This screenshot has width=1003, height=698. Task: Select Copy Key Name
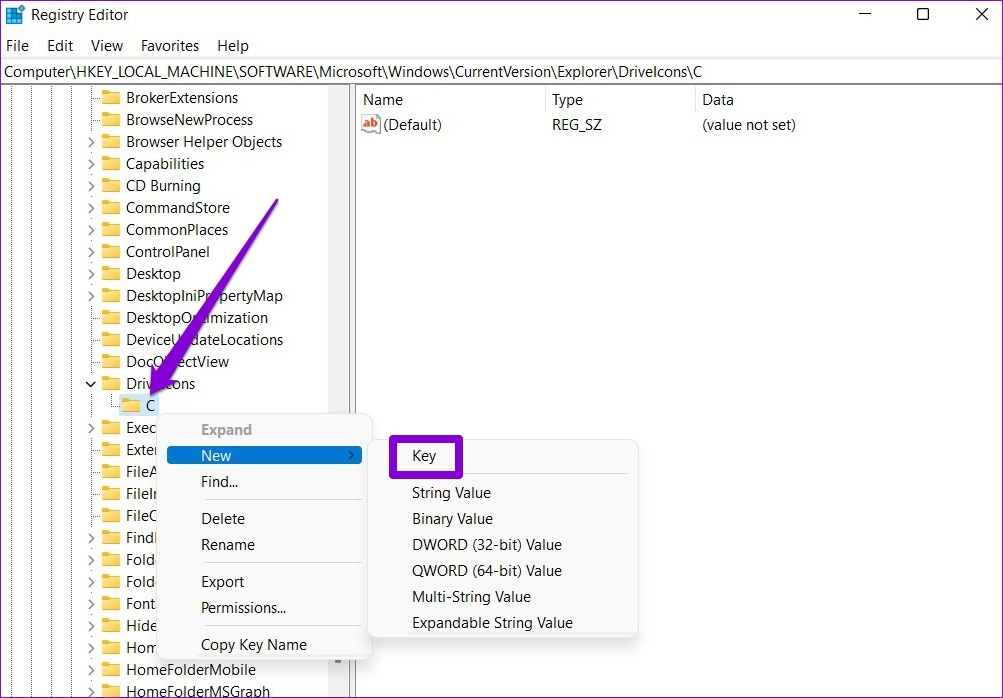(x=254, y=645)
